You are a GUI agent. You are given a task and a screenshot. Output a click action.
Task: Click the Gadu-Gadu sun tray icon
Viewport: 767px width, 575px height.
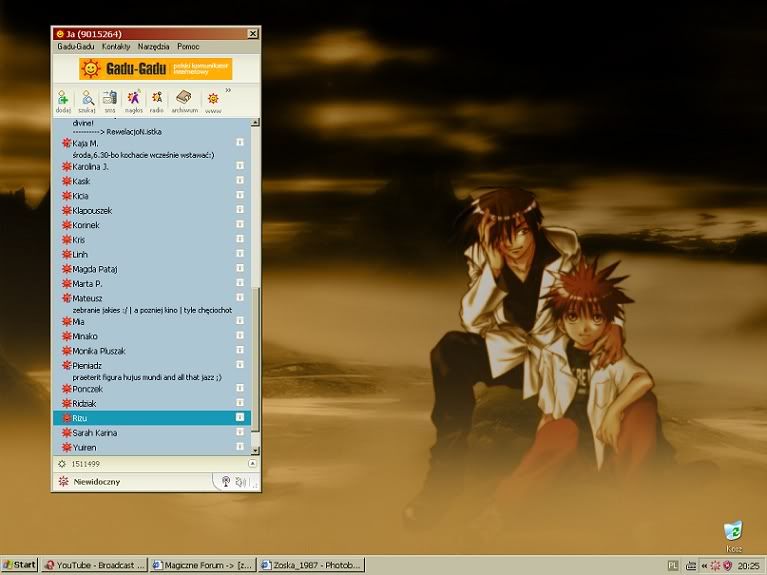[x=715, y=566]
